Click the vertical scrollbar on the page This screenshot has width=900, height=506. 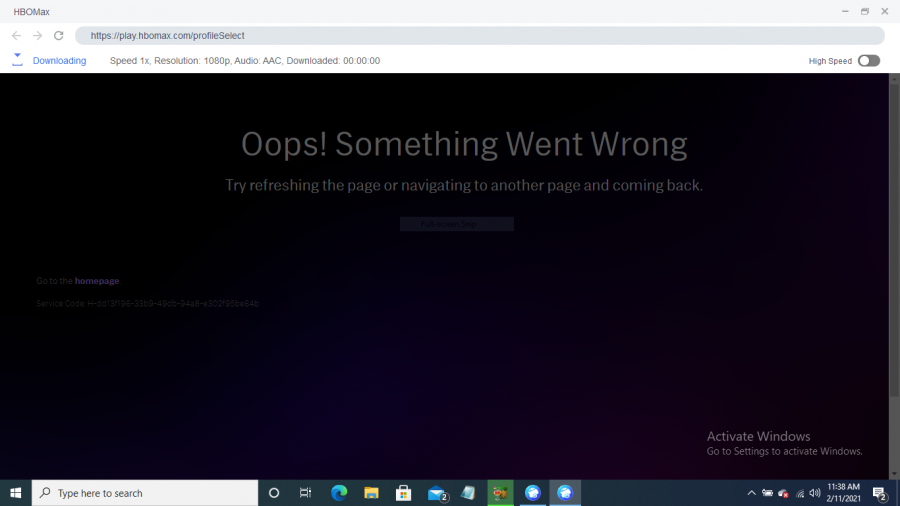pos(894,241)
